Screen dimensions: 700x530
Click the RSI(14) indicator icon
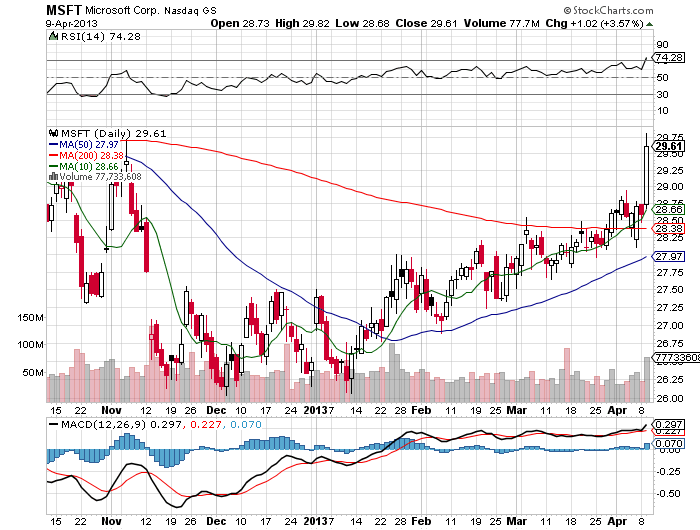click(53, 36)
